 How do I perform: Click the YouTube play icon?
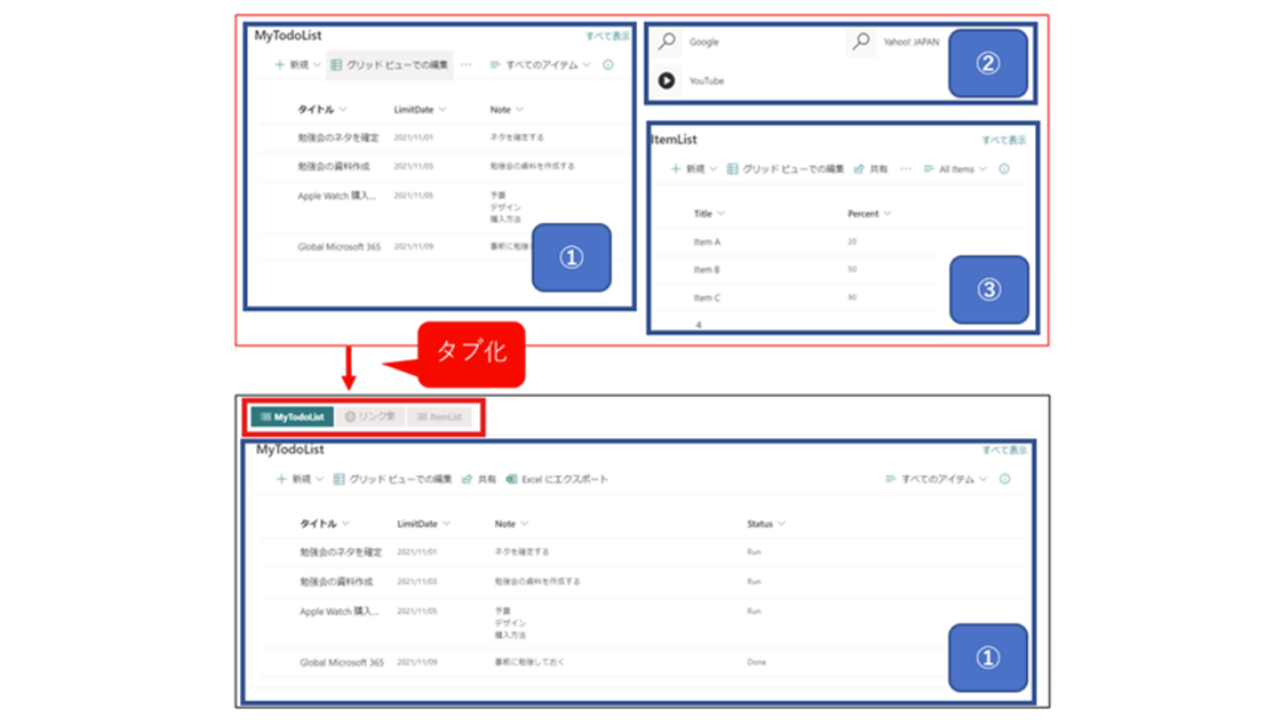667,81
